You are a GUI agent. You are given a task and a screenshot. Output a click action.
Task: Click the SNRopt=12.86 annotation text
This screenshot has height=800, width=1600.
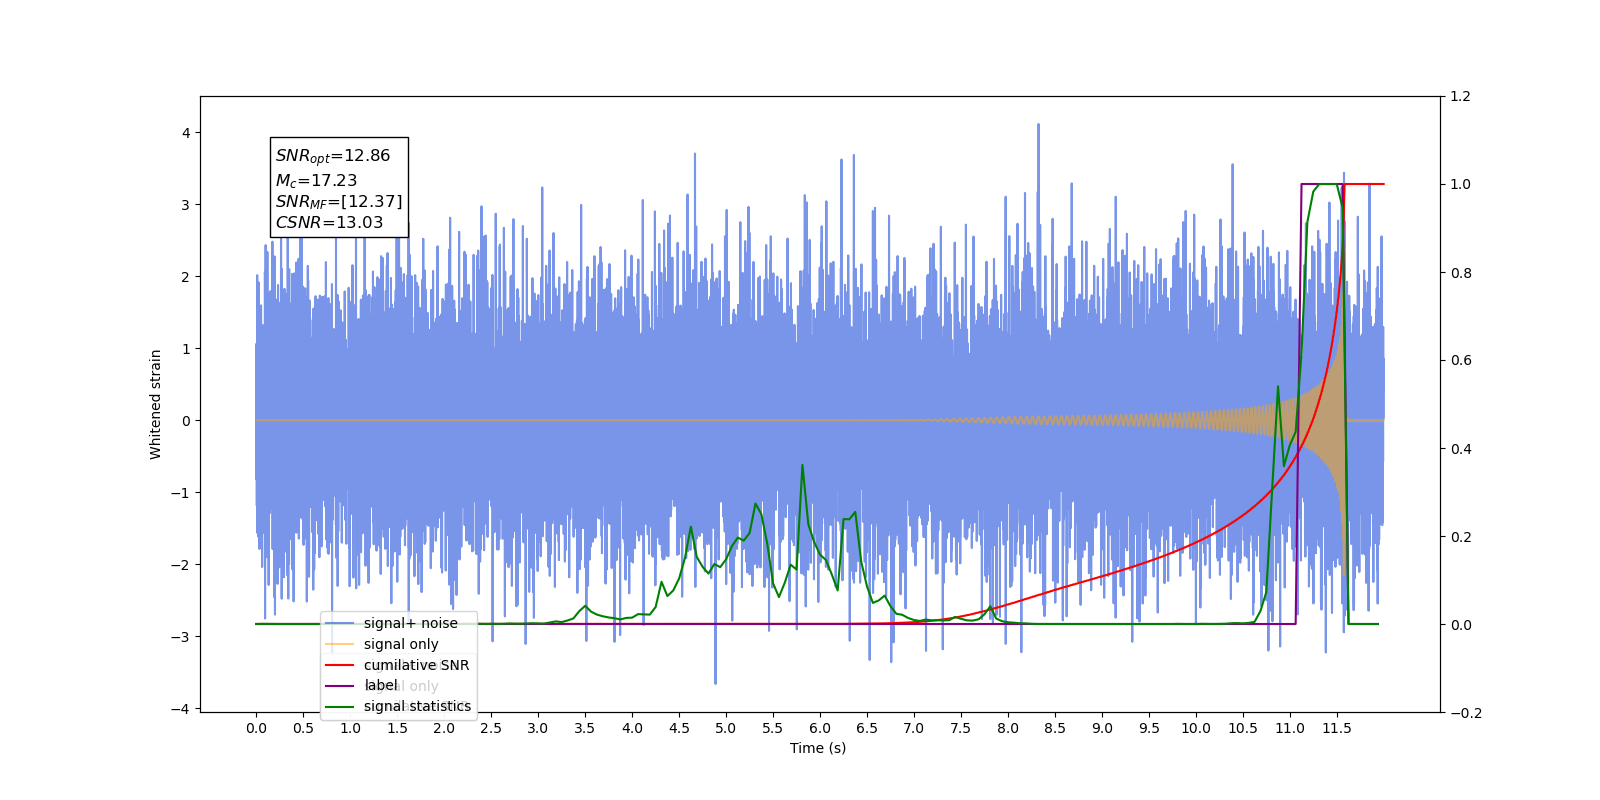[333, 156]
